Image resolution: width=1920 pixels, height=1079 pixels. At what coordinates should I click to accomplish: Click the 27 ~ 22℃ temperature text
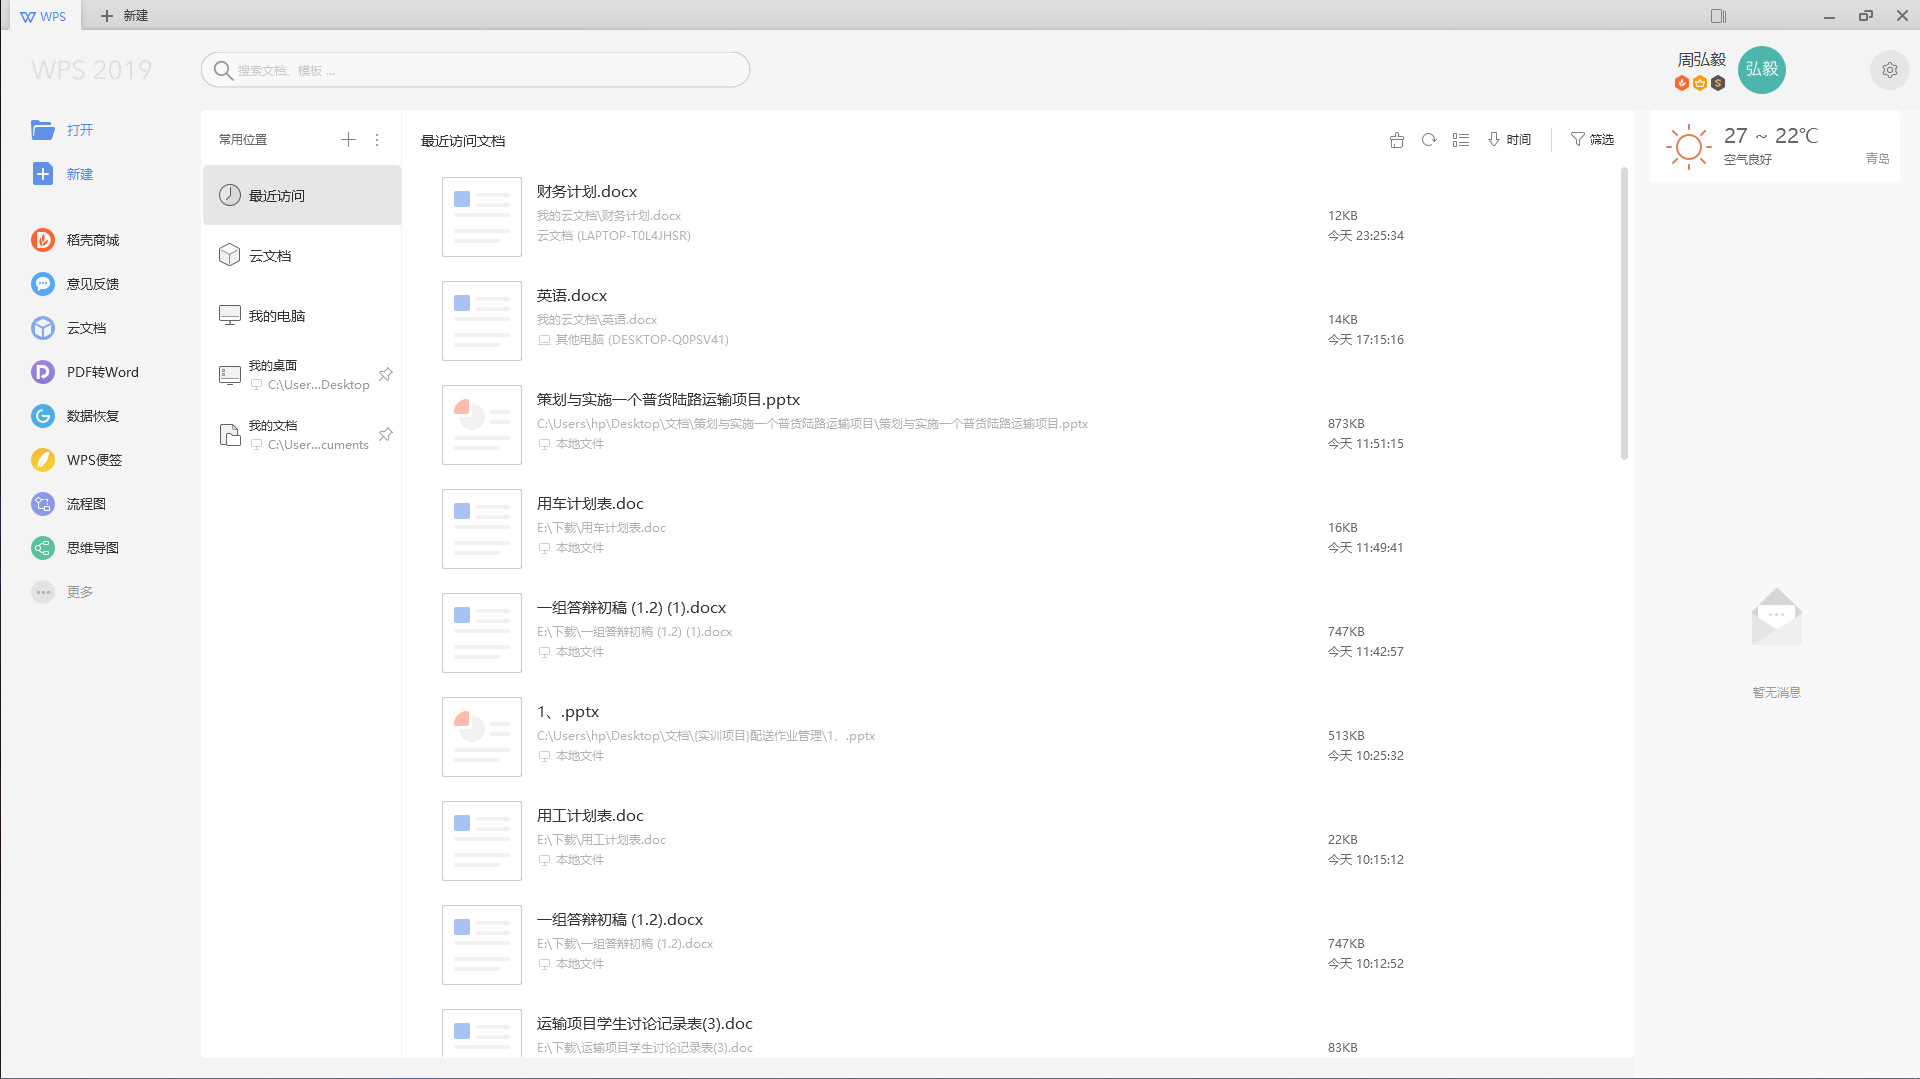pos(1771,136)
